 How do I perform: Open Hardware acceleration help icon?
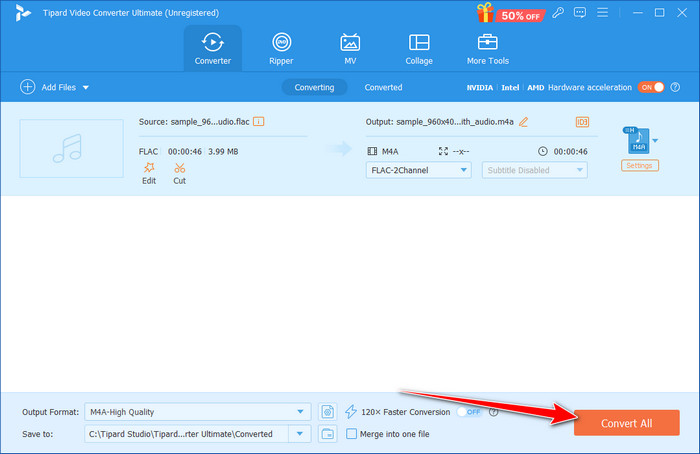tap(675, 87)
